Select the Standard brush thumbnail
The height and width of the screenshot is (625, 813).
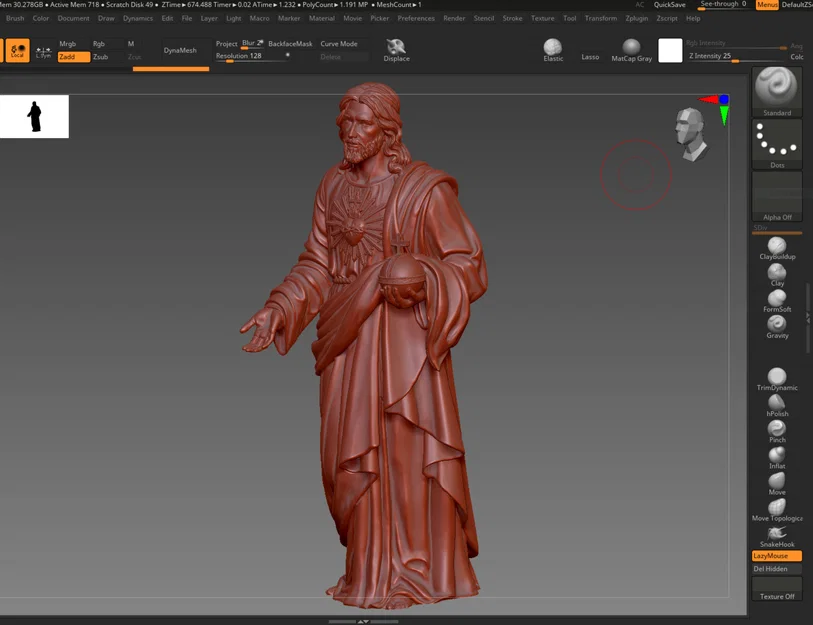(x=776, y=91)
